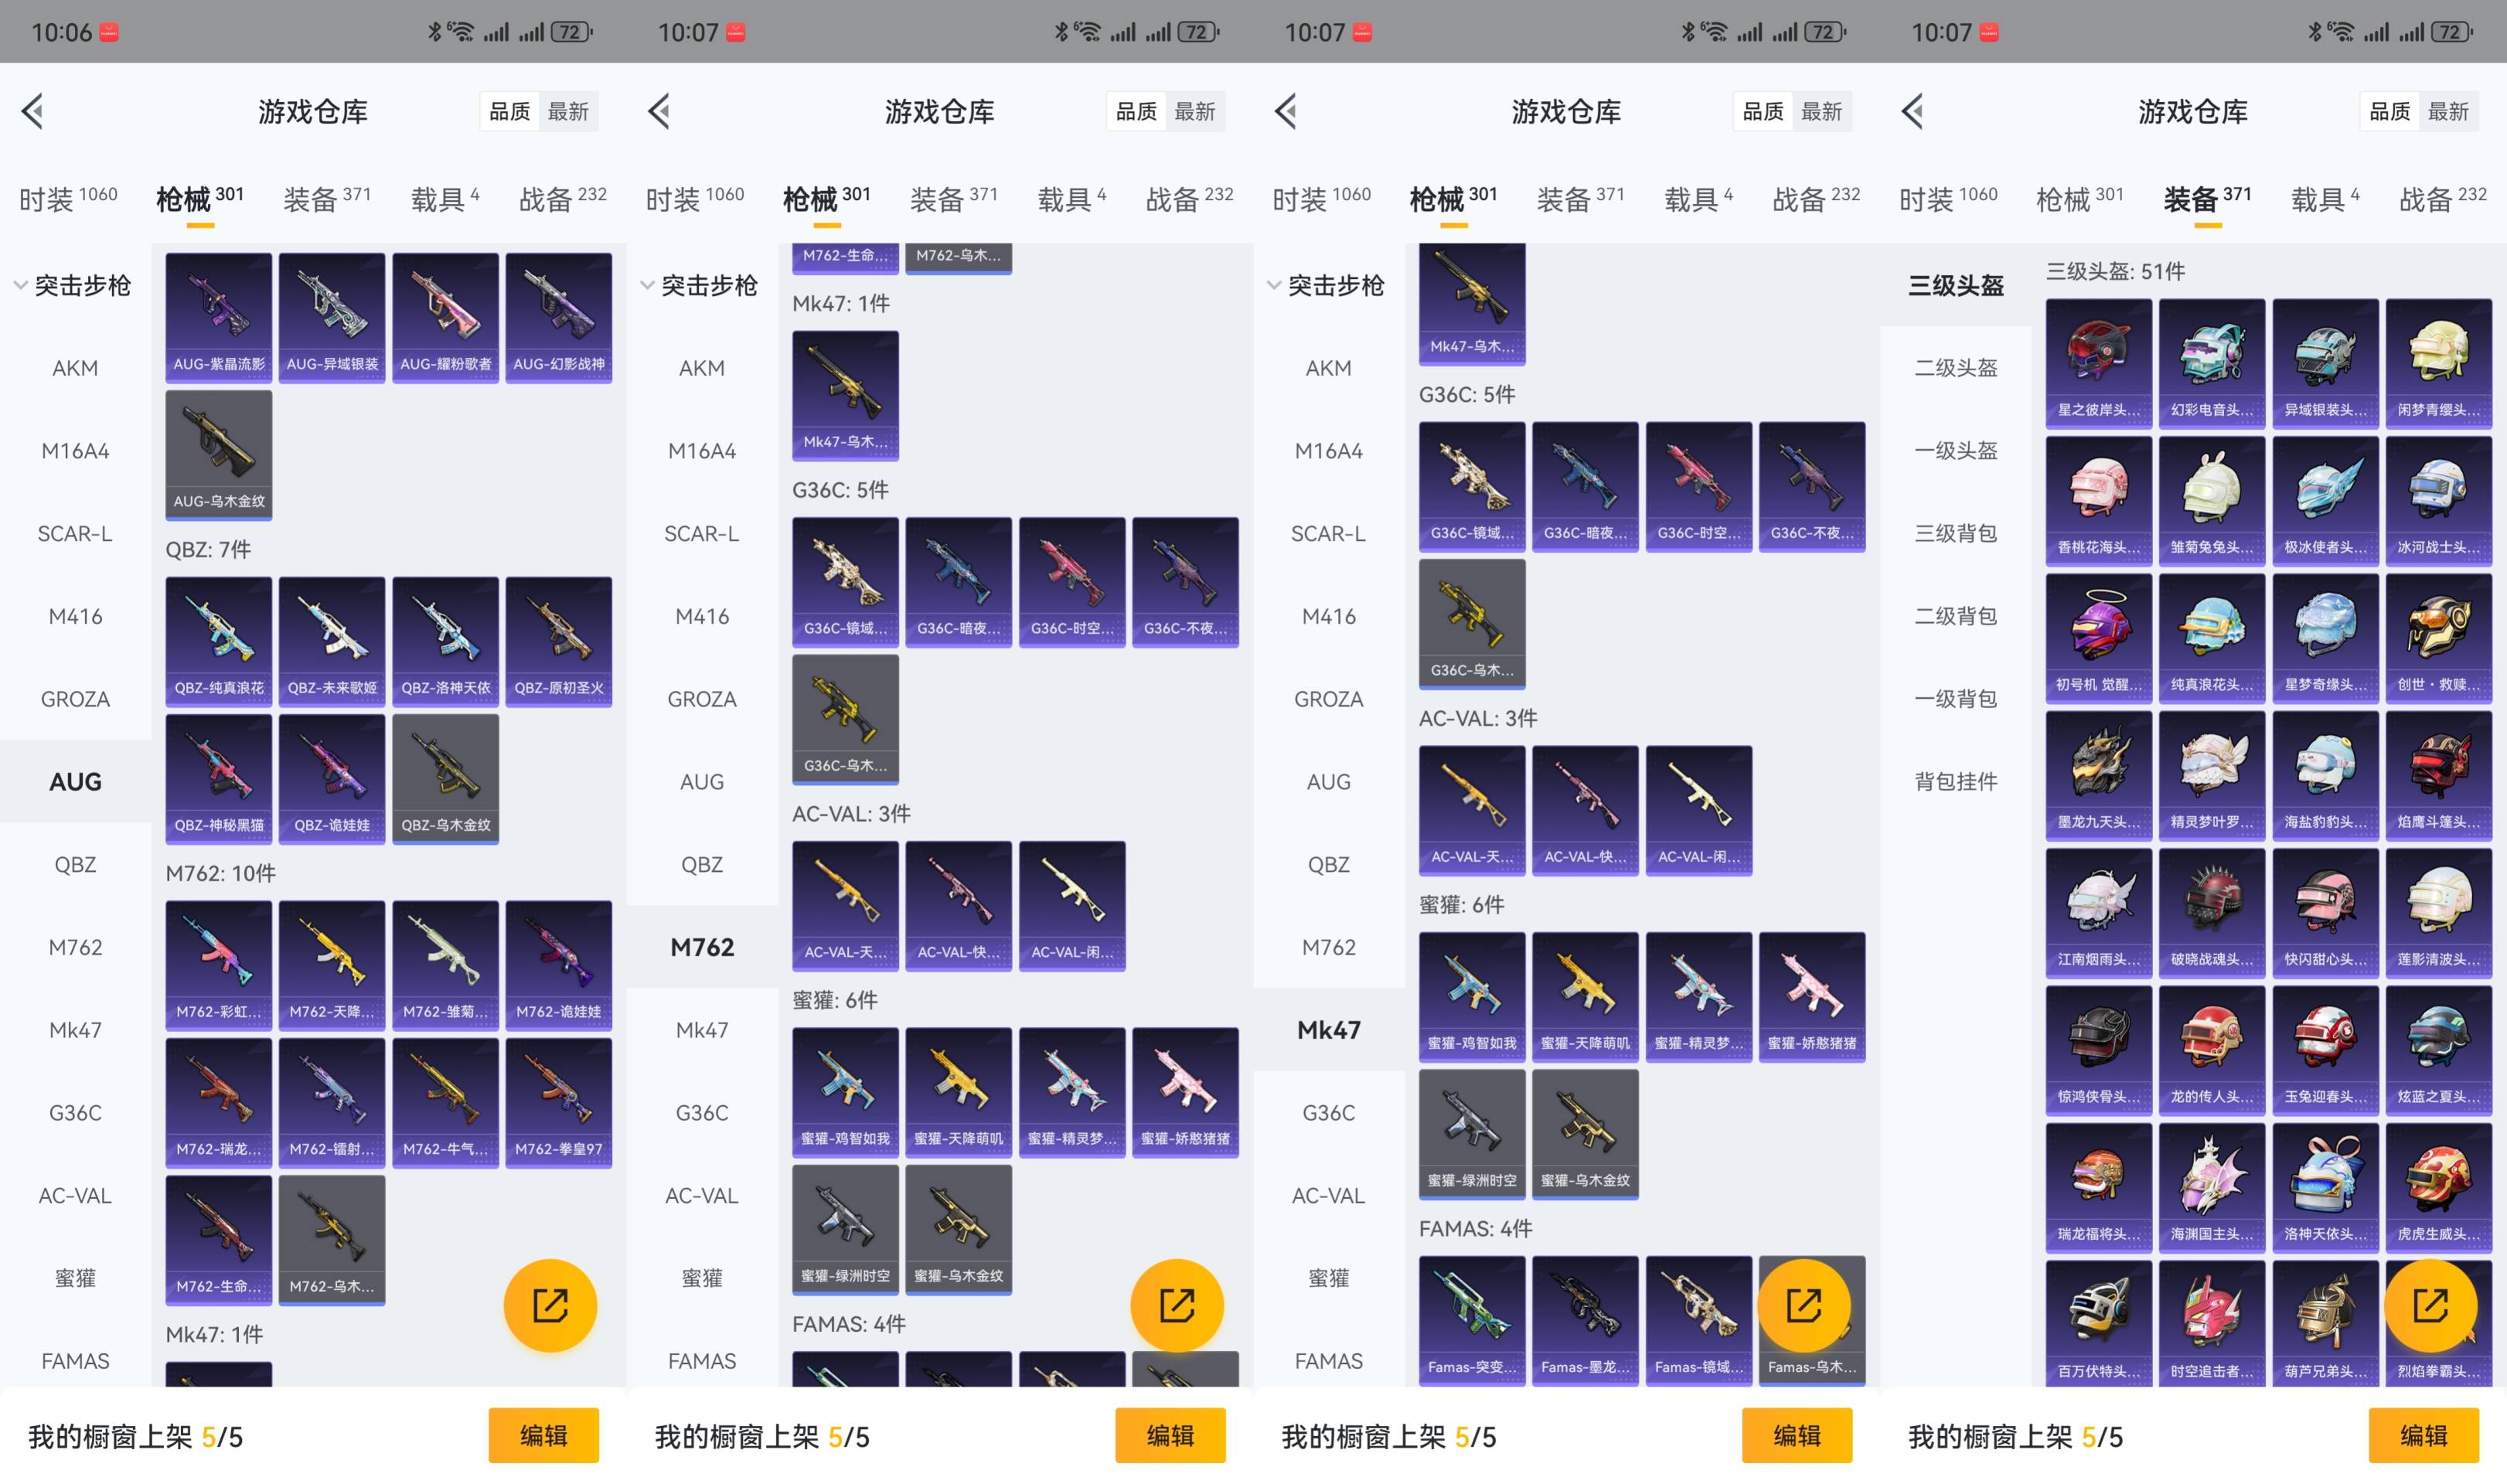Tap orange share button overlapping Famas-乌木 item
This screenshot has width=2507, height=1484.
pos(1804,1305)
